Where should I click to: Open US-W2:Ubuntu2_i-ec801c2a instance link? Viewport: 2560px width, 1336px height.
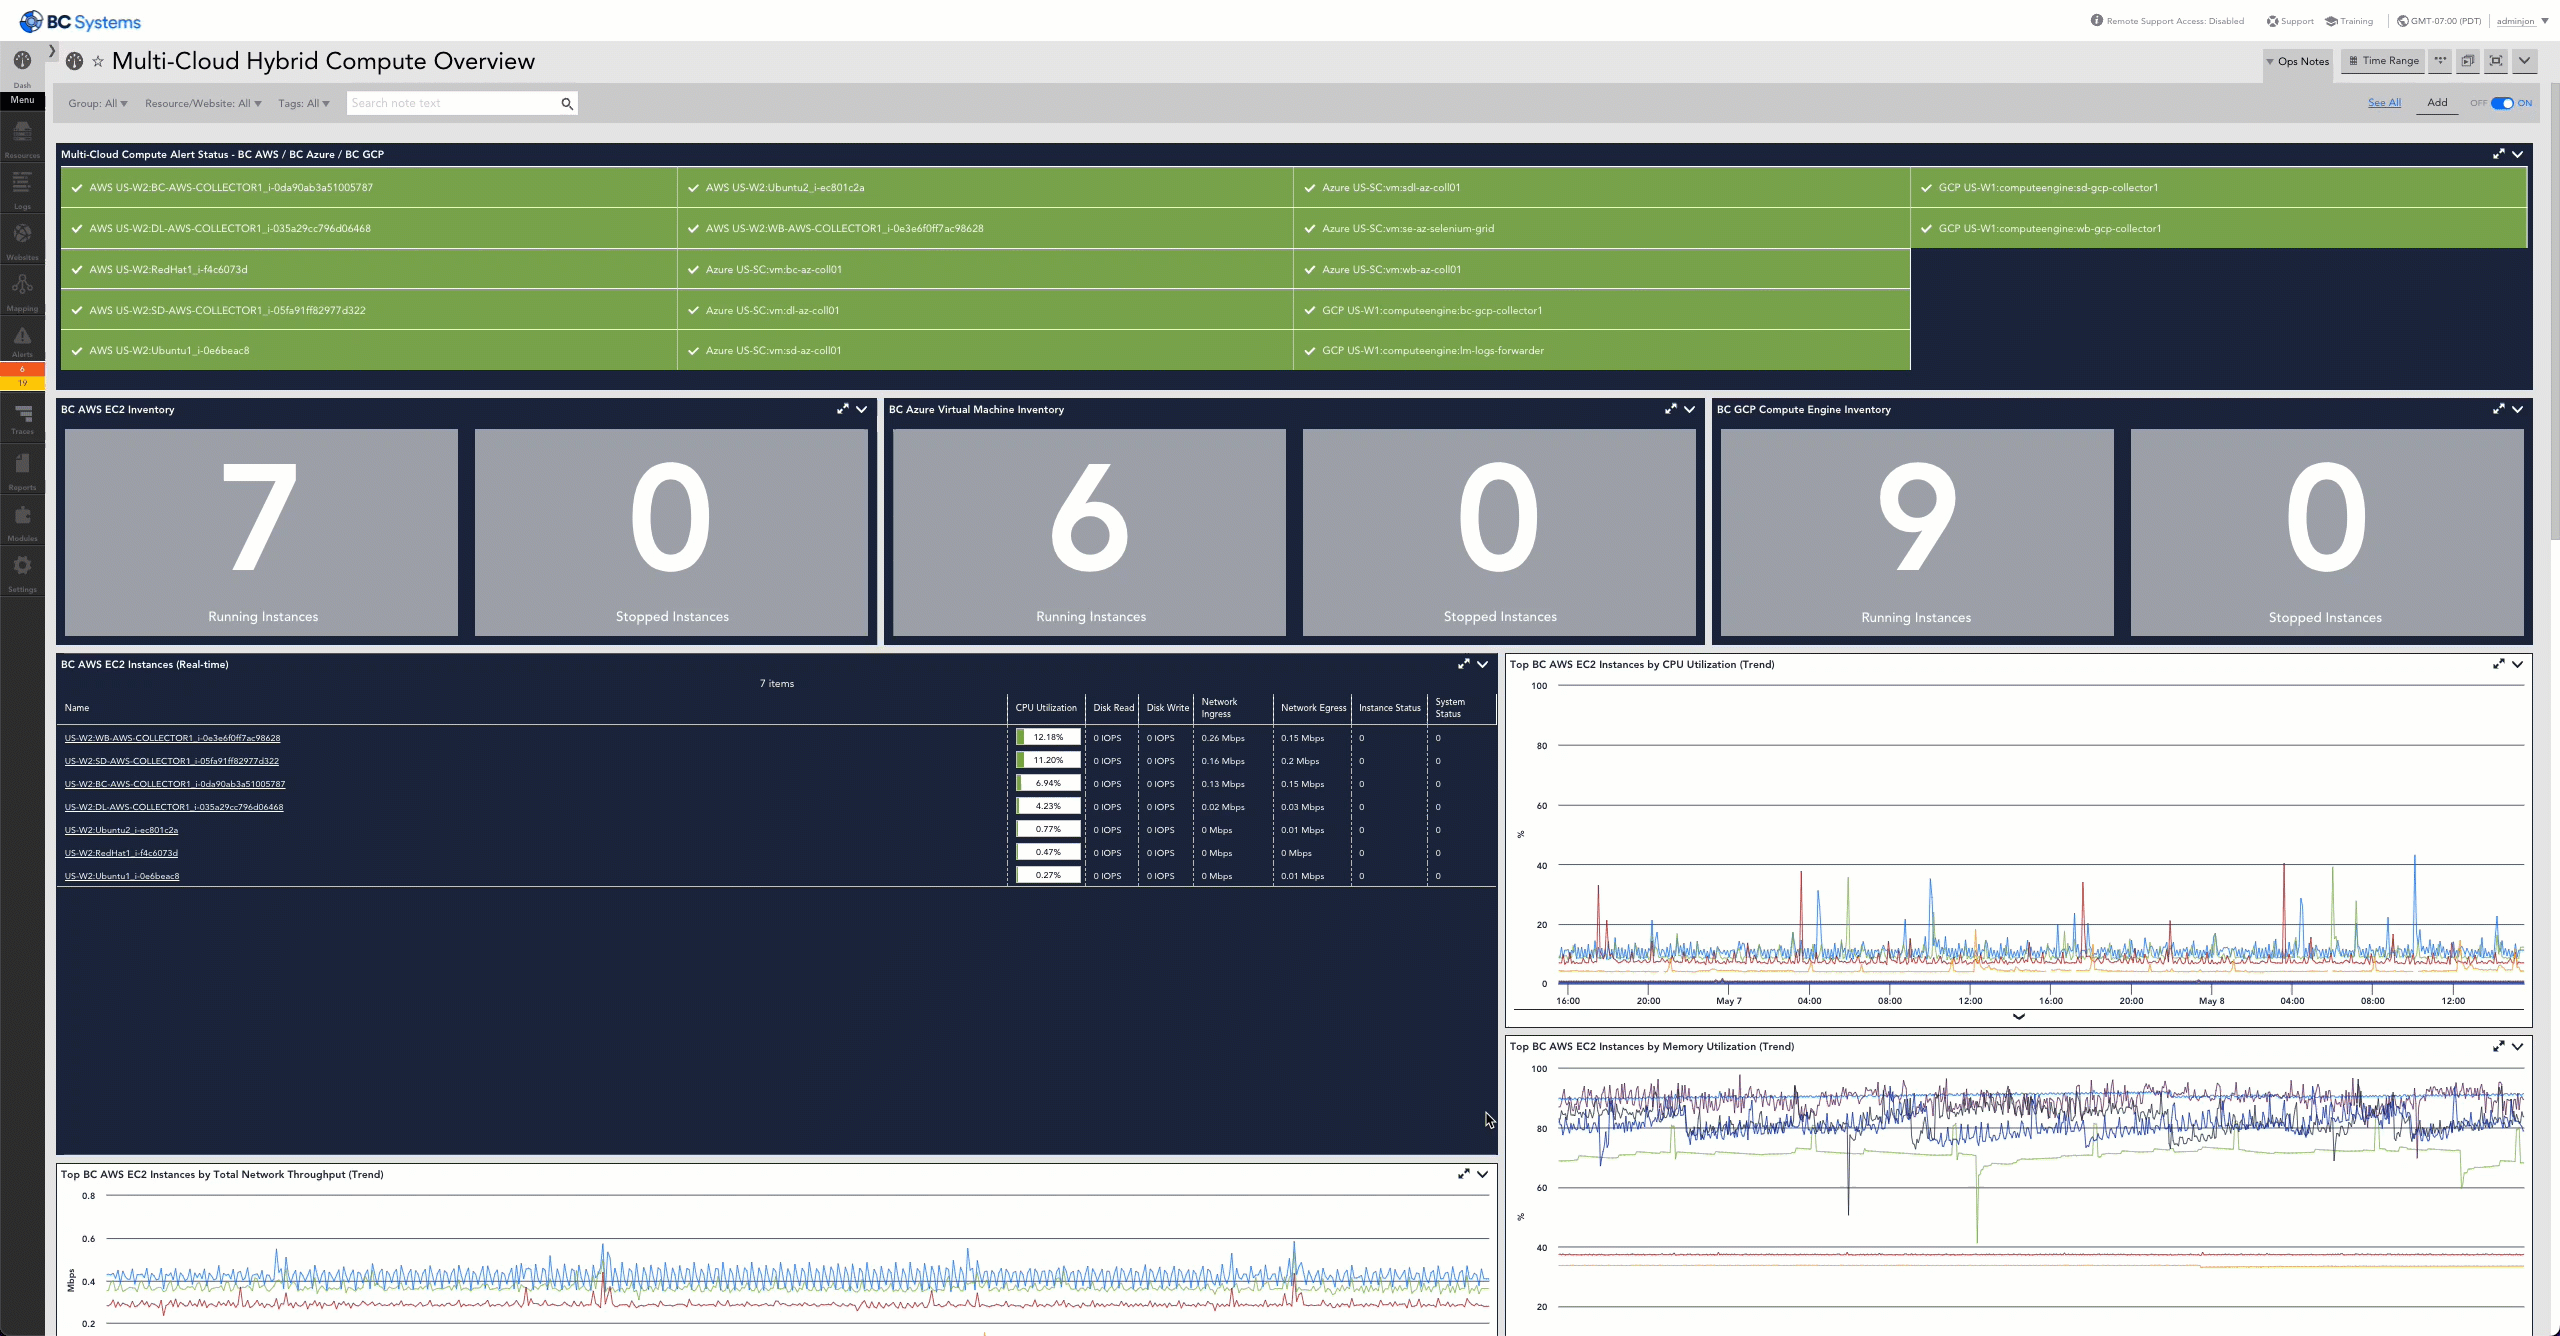[121, 830]
